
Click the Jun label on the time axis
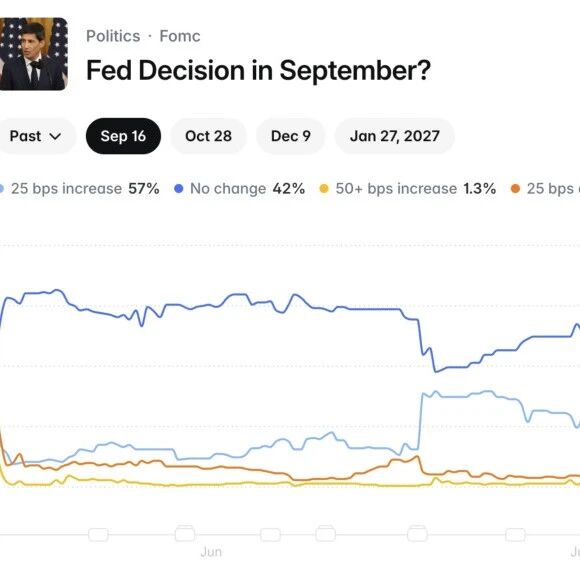coord(211,552)
